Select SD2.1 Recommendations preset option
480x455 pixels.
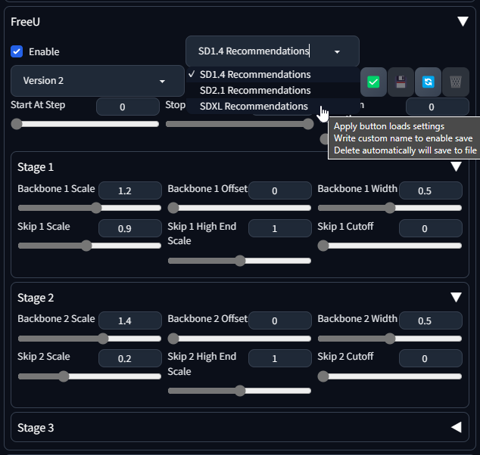click(273, 90)
